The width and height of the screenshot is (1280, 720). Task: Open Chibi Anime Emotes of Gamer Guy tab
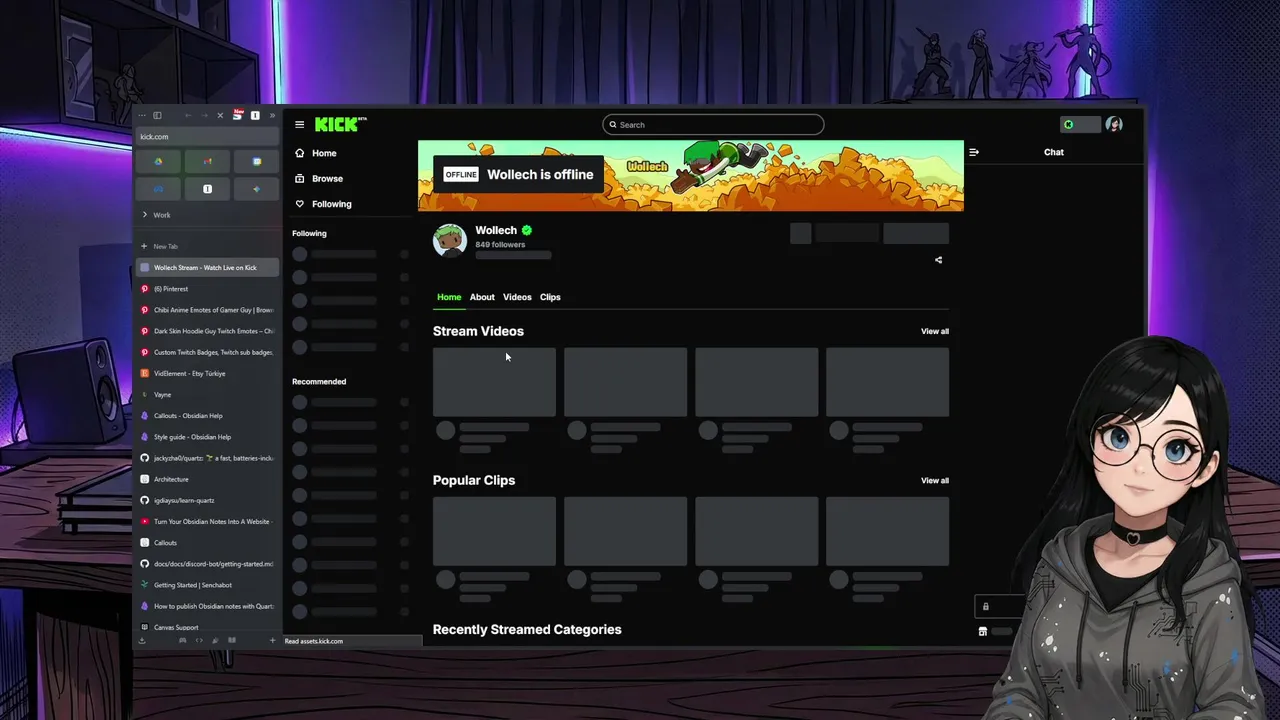point(207,310)
